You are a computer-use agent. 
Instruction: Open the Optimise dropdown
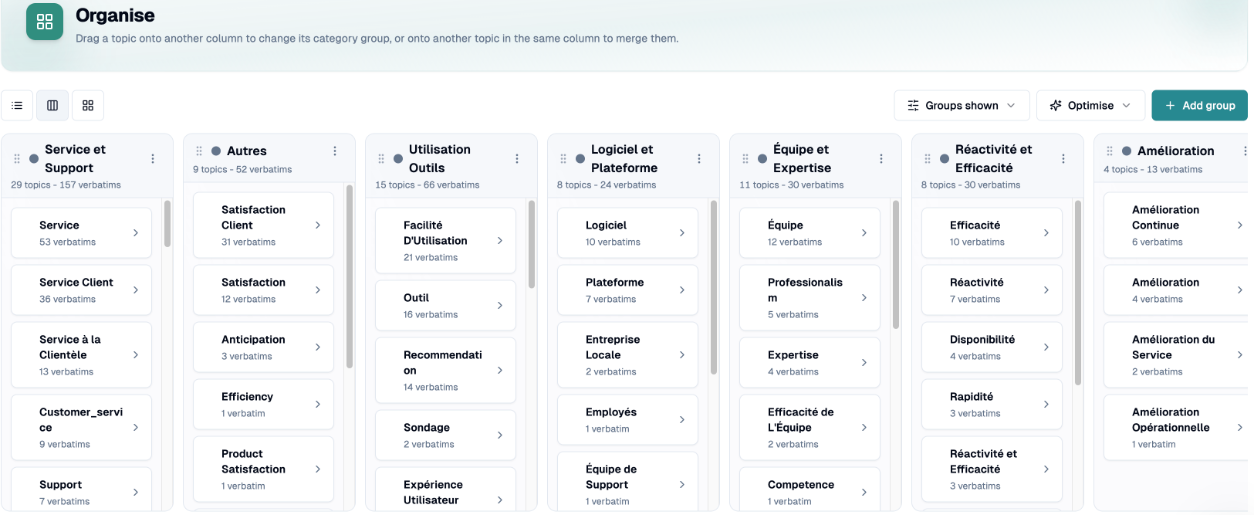pos(1090,105)
